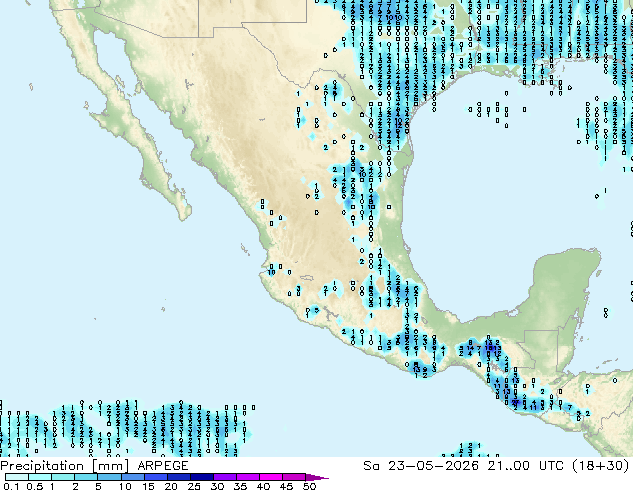Click the 0.5–1 mm legend color swatch
This screenshot has width=634, height=490.
[40, 477]
